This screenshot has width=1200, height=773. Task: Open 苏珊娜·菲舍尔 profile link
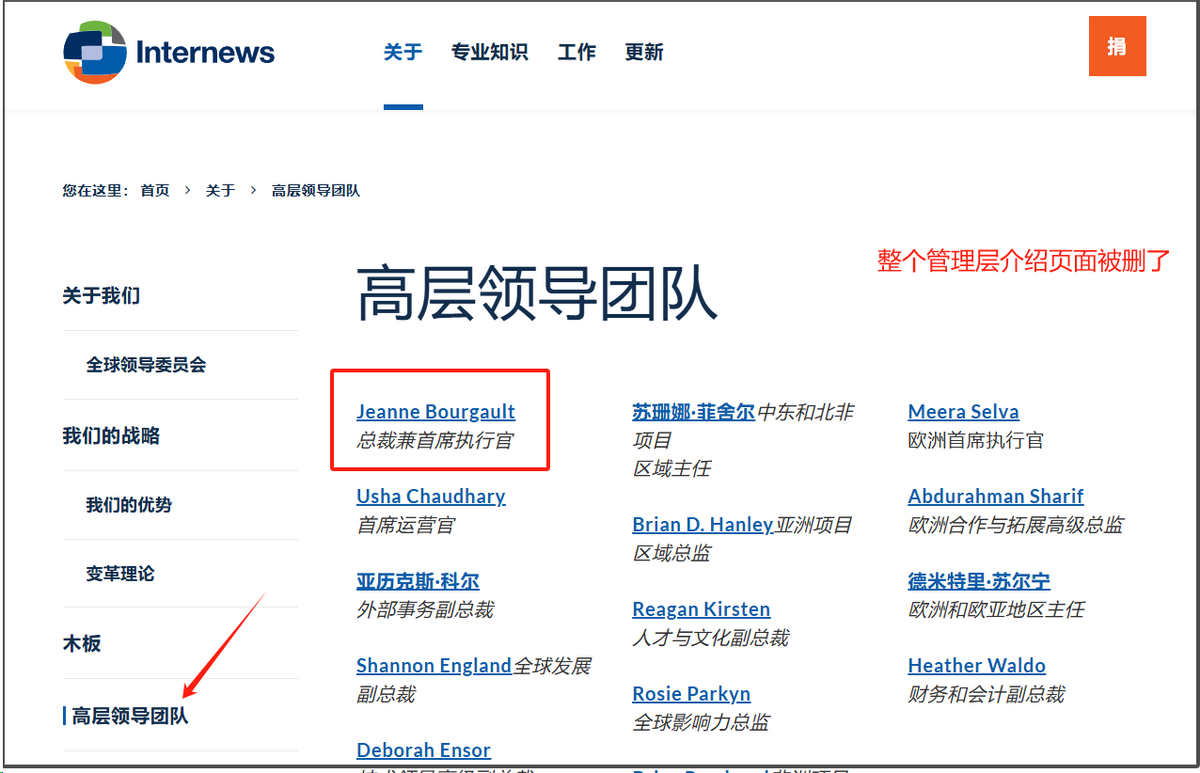point(694,412)
